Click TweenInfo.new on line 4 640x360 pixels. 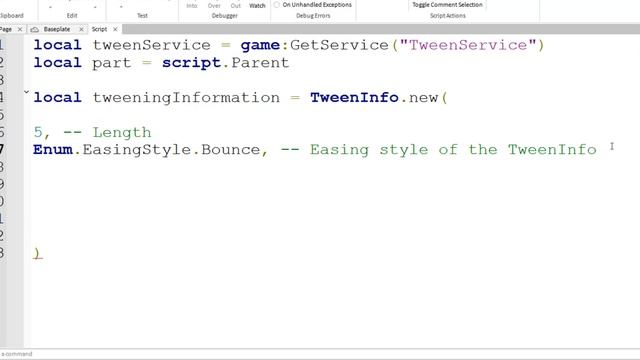pos(374,98)
